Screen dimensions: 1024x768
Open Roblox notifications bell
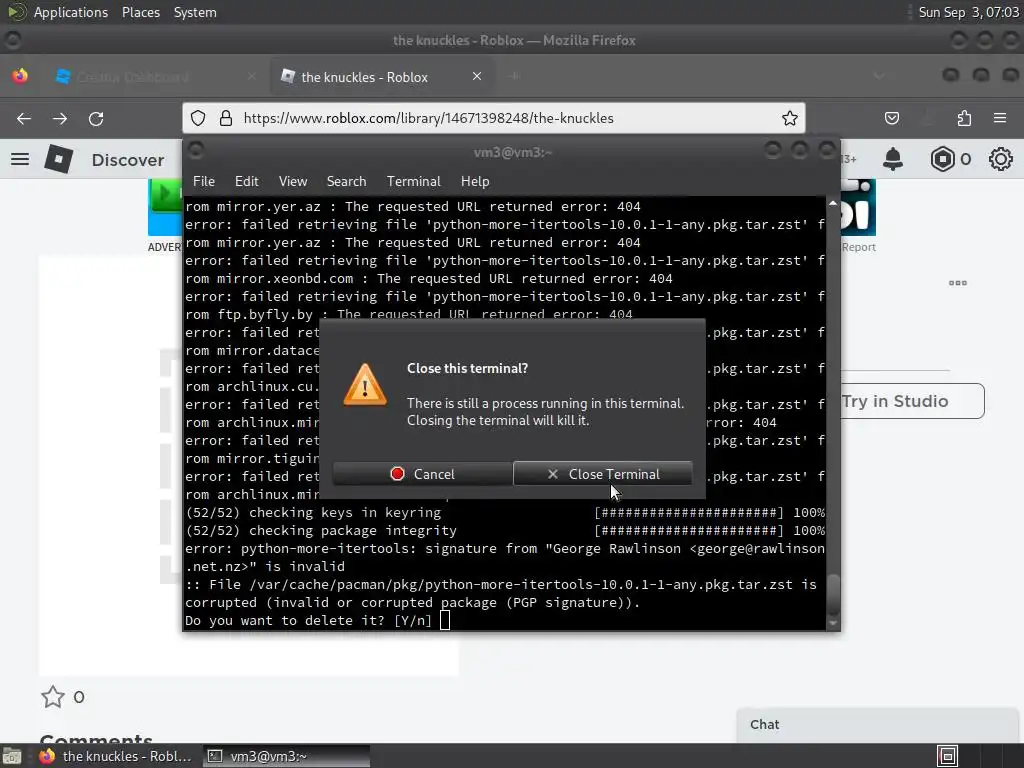point(893,159)
